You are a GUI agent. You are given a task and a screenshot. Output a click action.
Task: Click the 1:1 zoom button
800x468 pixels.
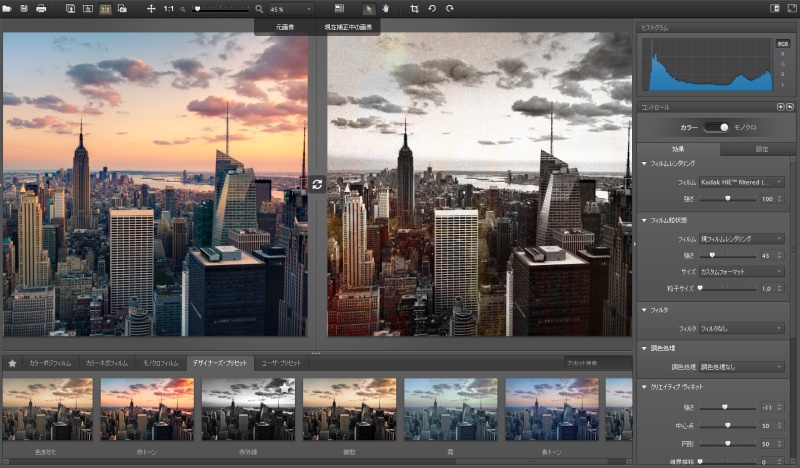coord(169,8)
